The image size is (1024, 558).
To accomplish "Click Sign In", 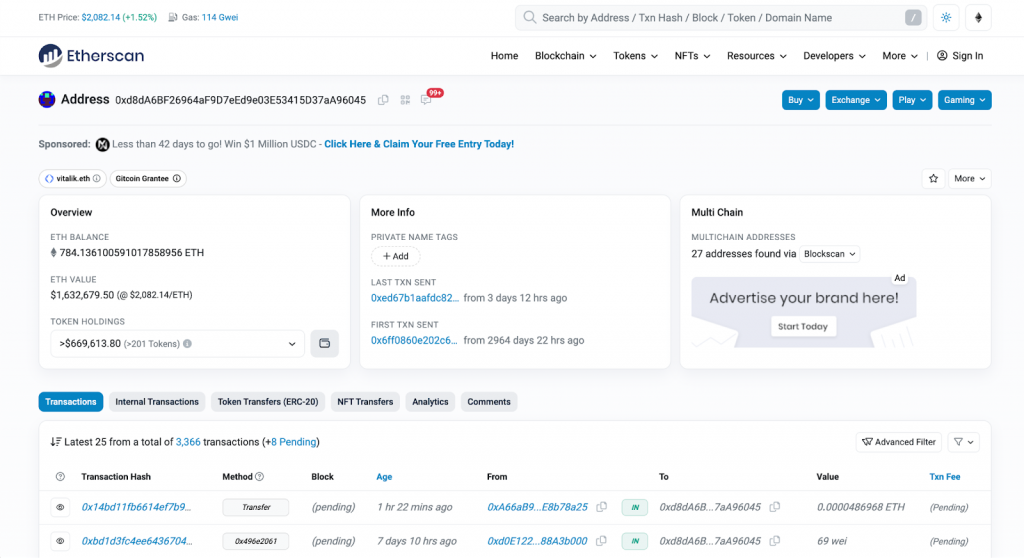I will click(960, 56).
